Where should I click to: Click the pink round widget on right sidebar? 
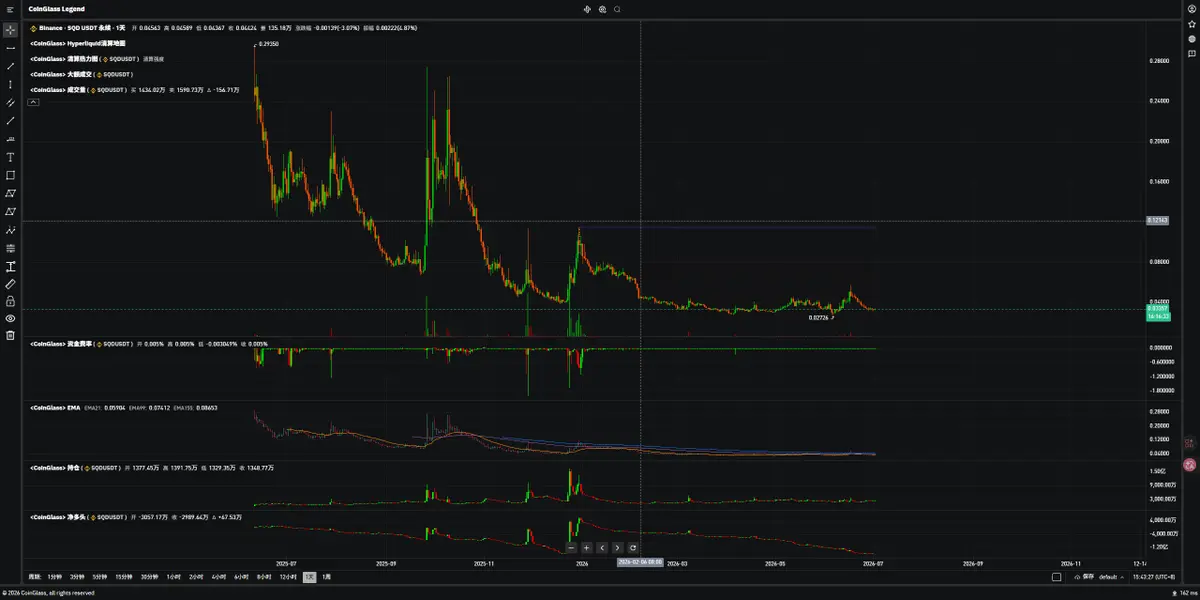coord(1190,464)
